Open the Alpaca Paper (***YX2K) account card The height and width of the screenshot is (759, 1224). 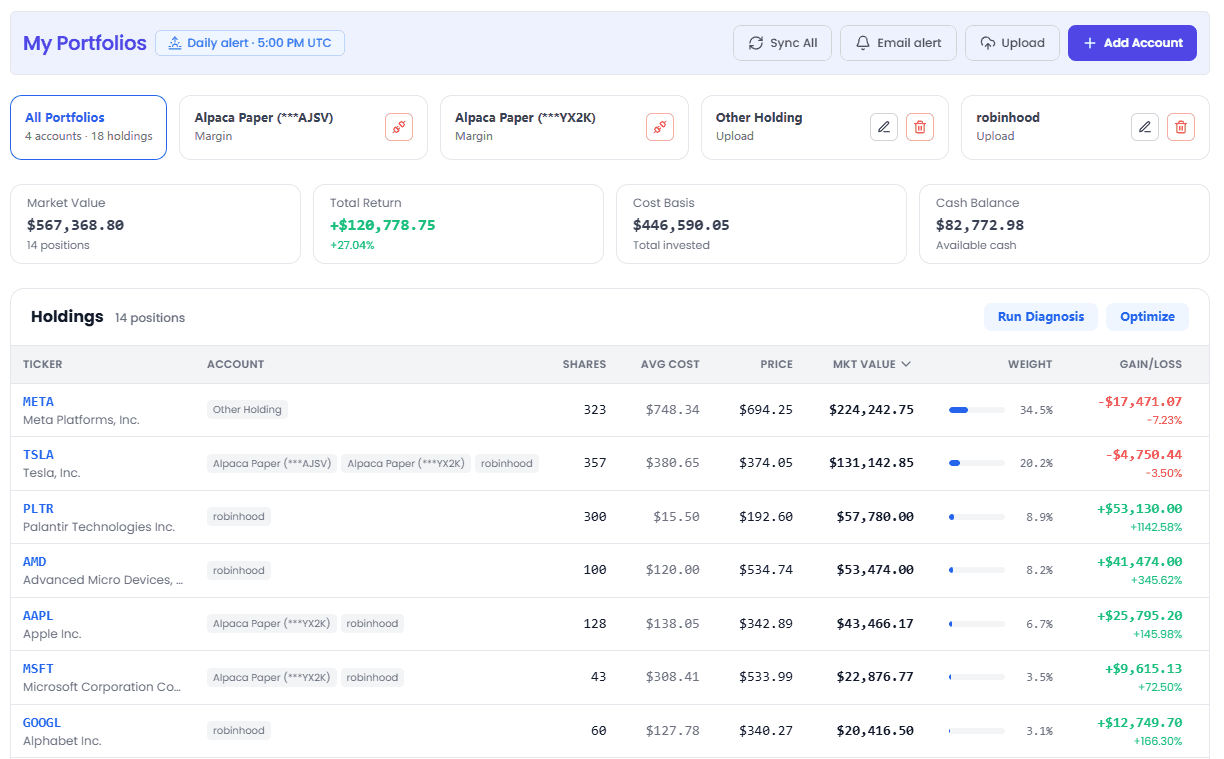[x=564, y=127]
